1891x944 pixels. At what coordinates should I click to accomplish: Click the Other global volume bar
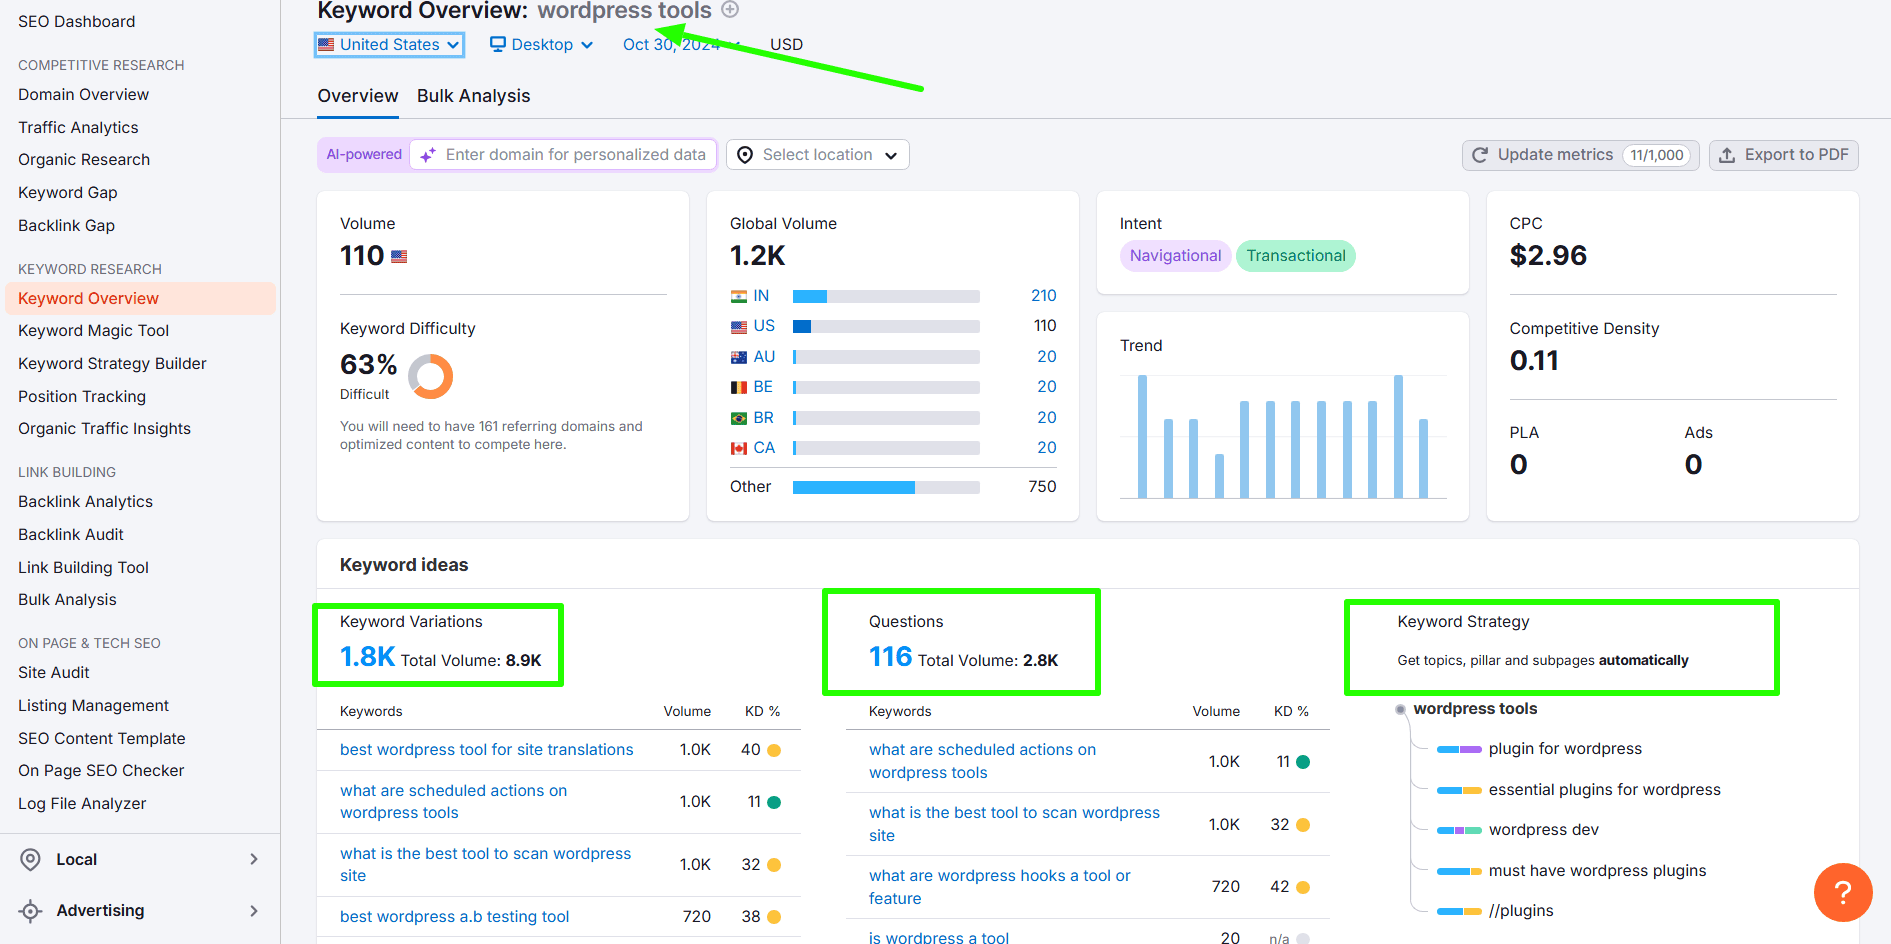coord(886,487)
